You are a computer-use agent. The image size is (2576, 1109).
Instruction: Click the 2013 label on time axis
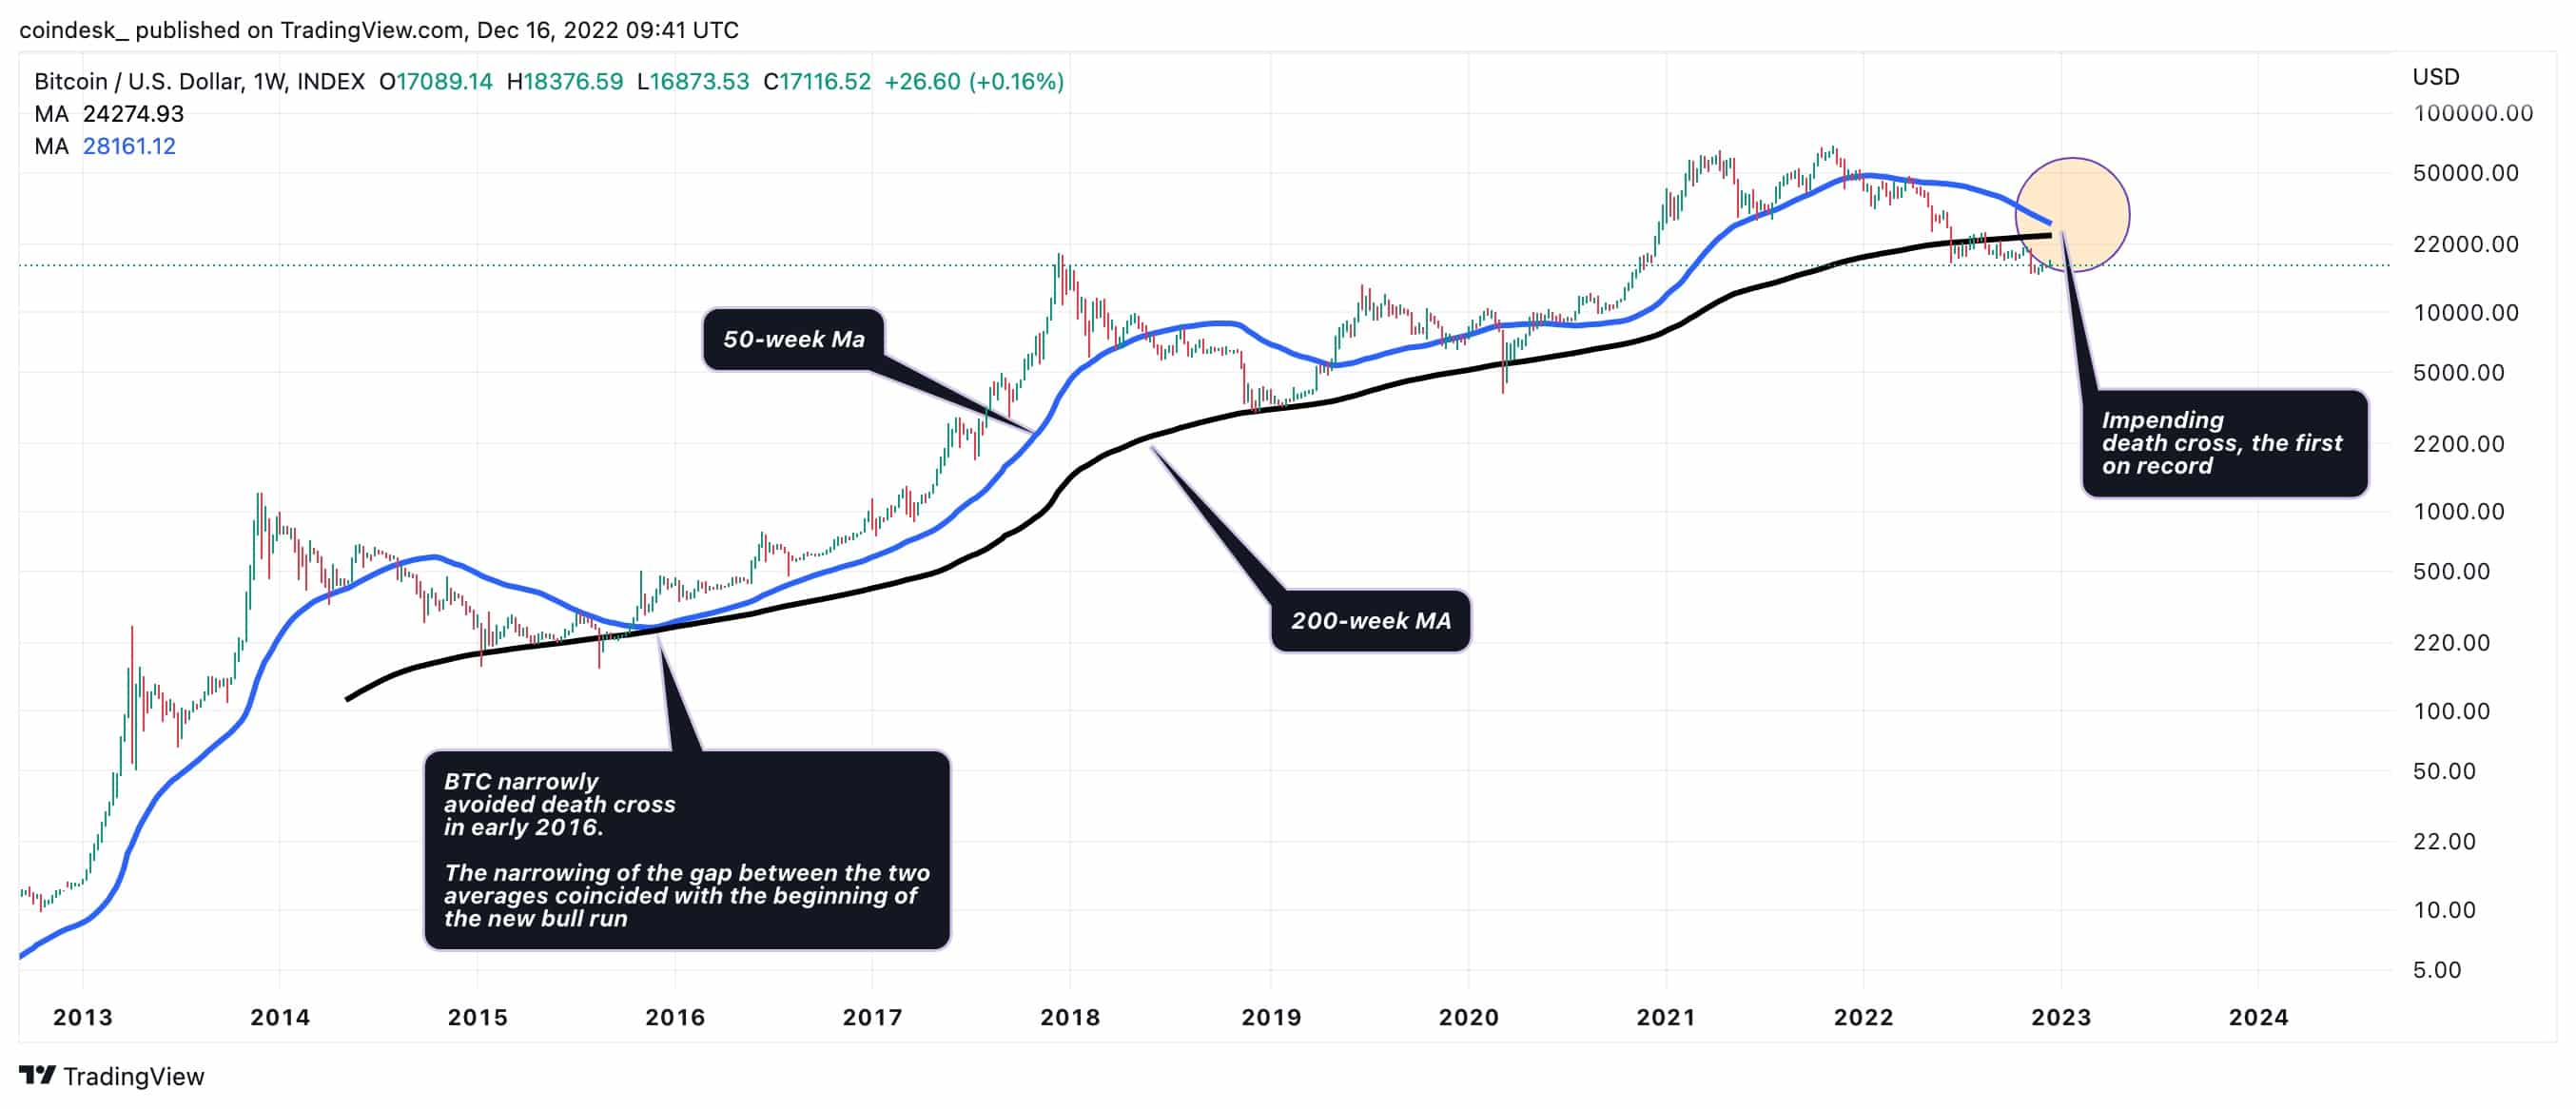tap(82, 1017)
